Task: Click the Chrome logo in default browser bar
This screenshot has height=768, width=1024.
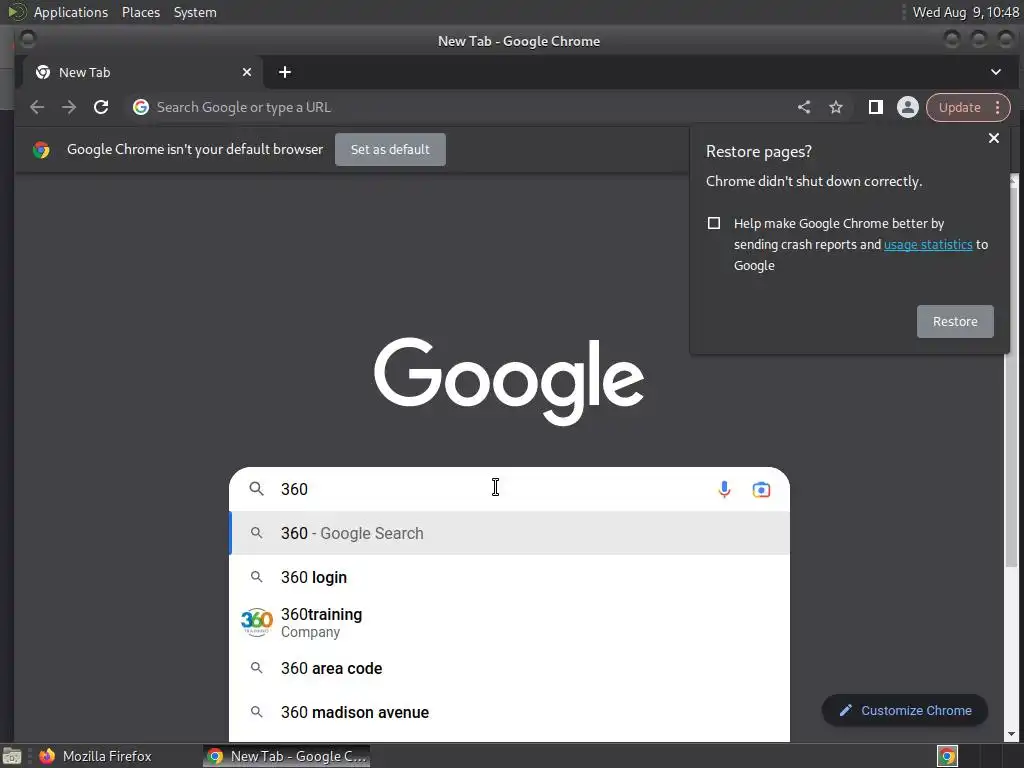Action: click(41, 150)
